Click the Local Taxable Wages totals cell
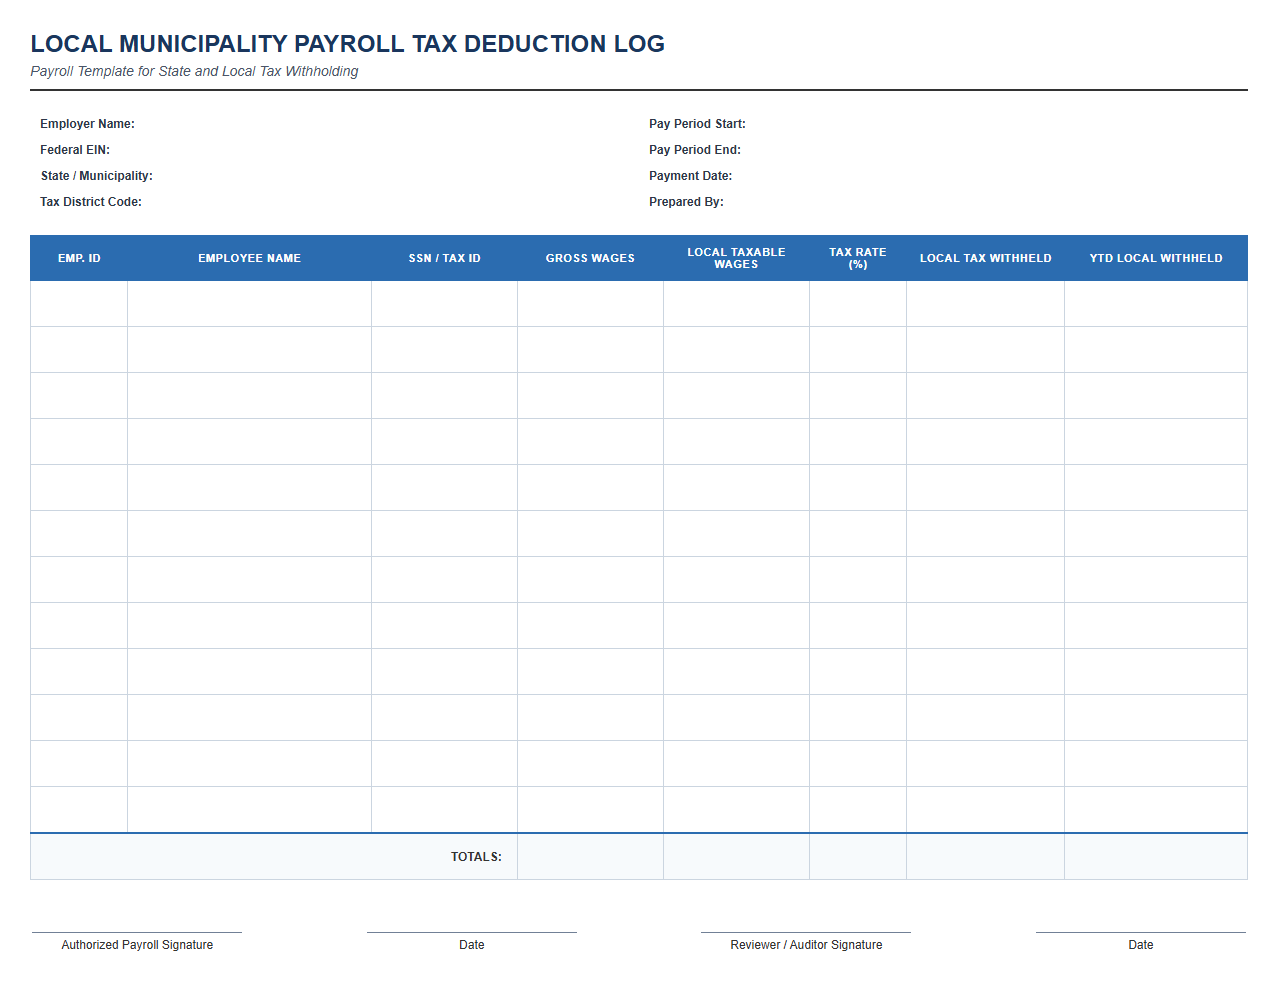The width and height of the screenshot is (1278, 985). (737, 857)
